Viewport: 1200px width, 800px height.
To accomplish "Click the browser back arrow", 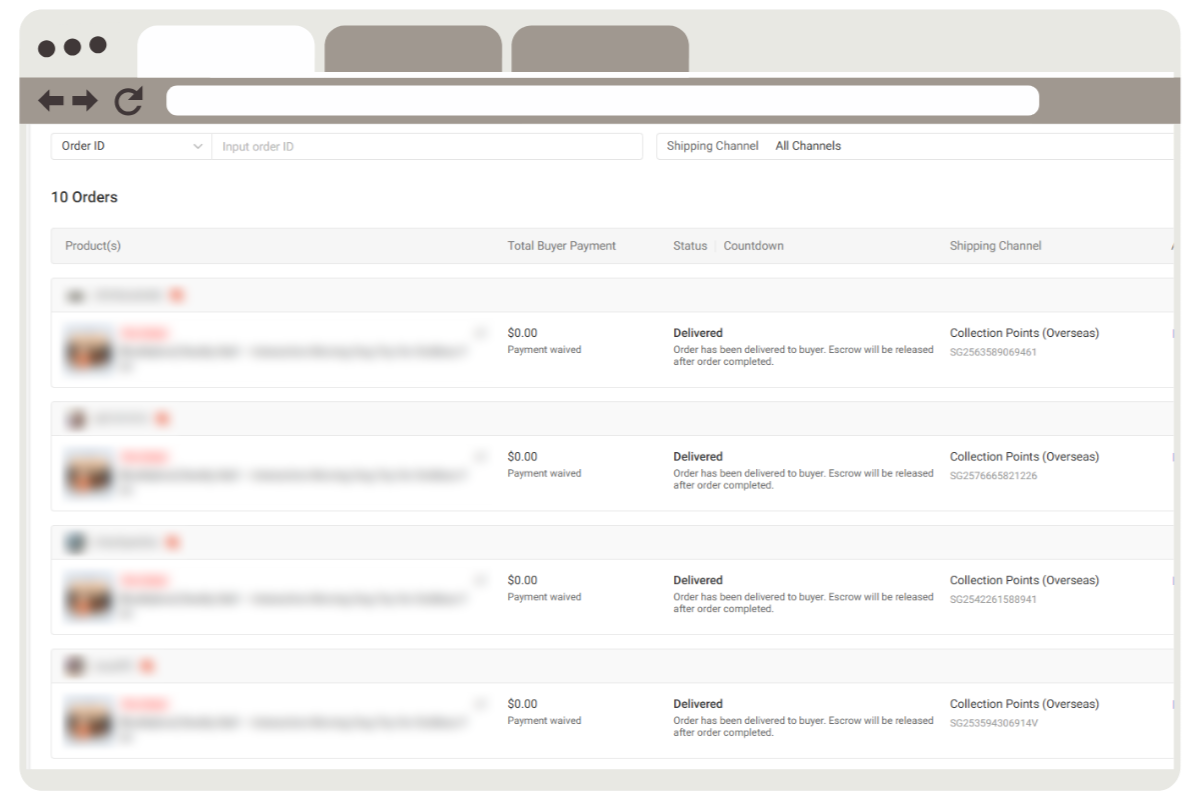I will click(x=50, y=100).
